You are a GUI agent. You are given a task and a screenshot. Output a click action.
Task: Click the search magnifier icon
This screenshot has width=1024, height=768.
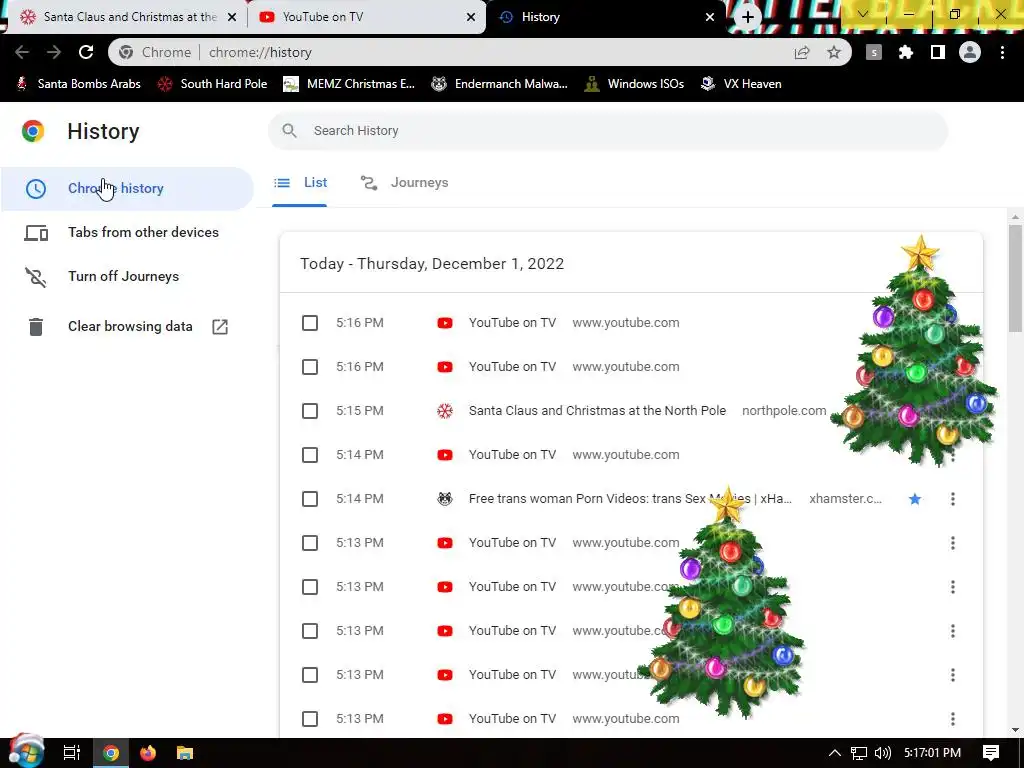(289, 131)
